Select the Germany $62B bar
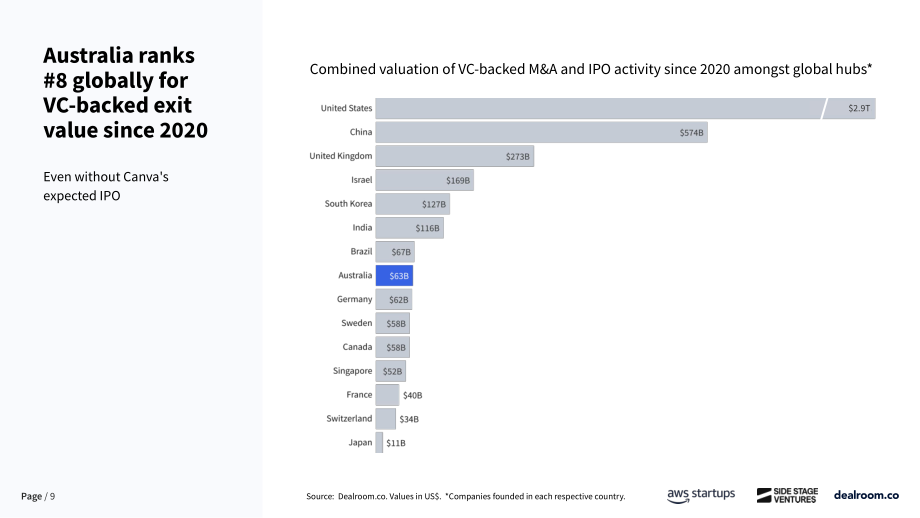920x518 pixels. coord(394,300)
